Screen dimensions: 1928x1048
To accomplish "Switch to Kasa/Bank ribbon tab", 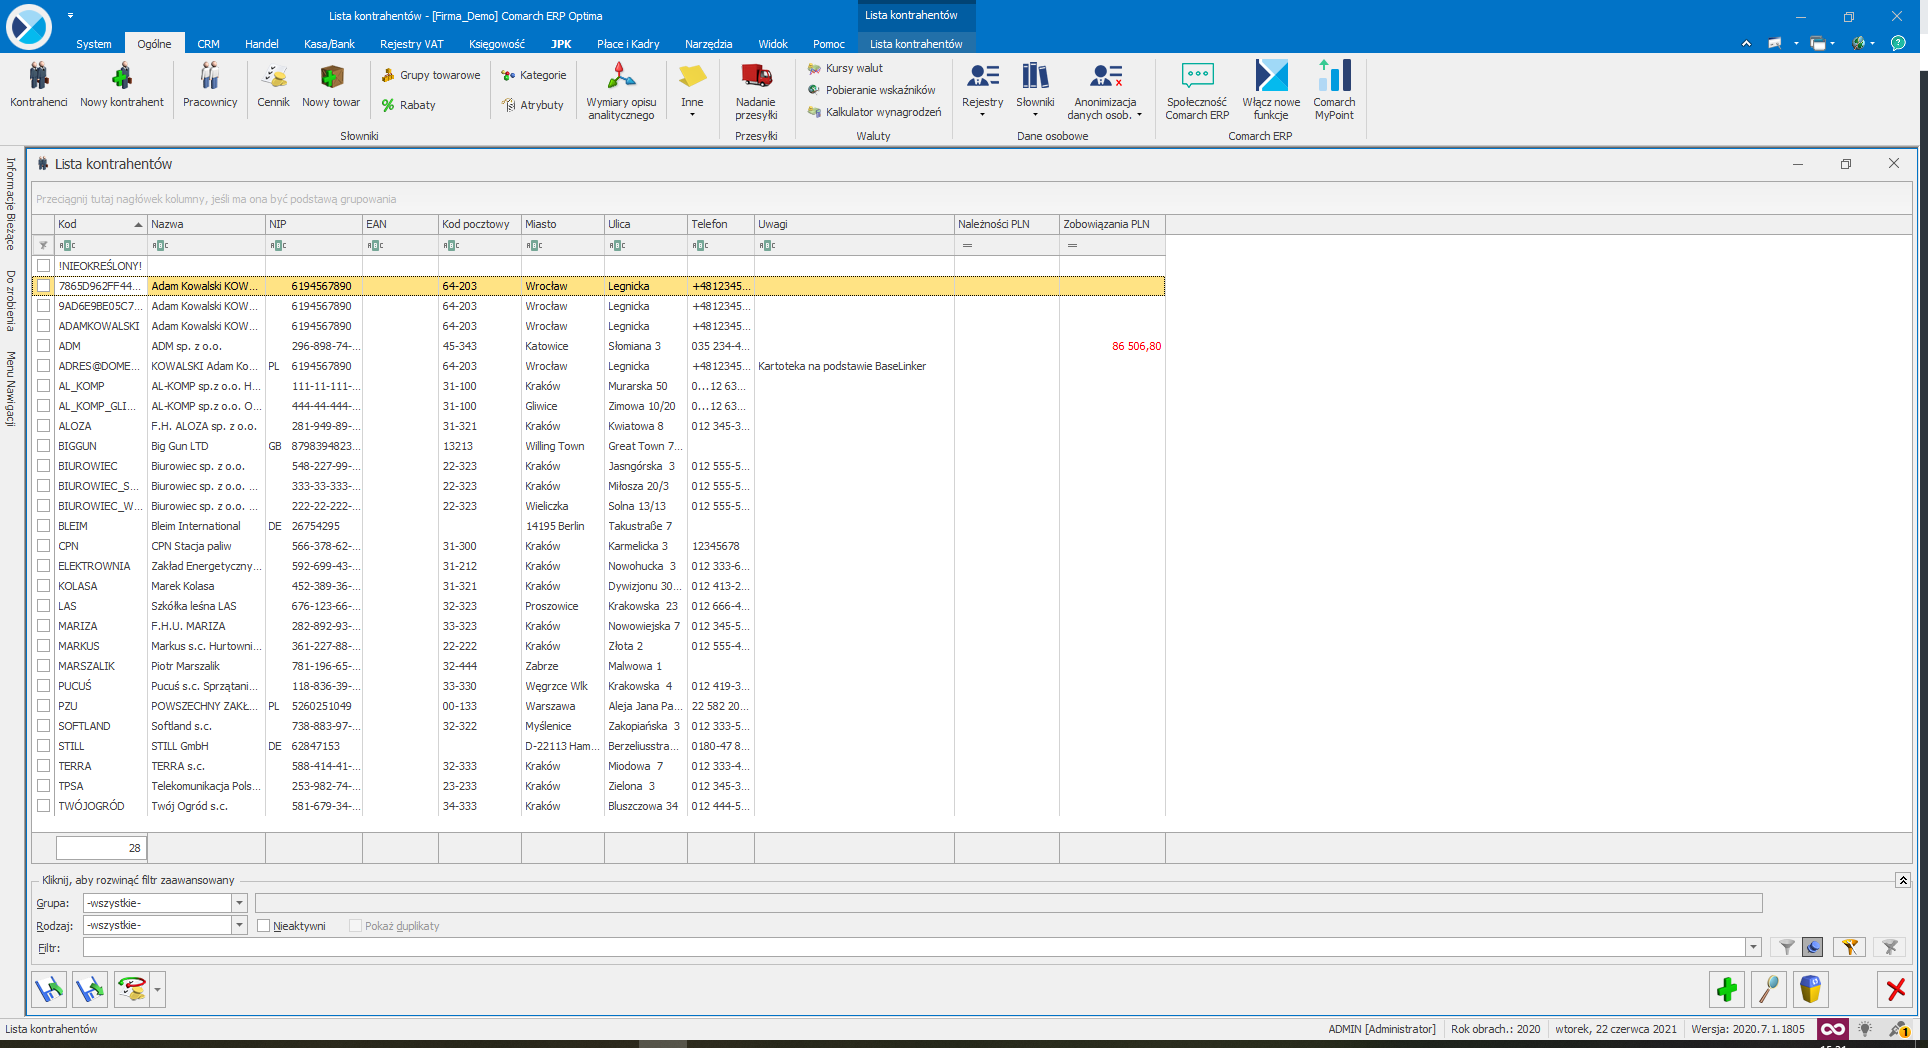I will pos(329,44).
